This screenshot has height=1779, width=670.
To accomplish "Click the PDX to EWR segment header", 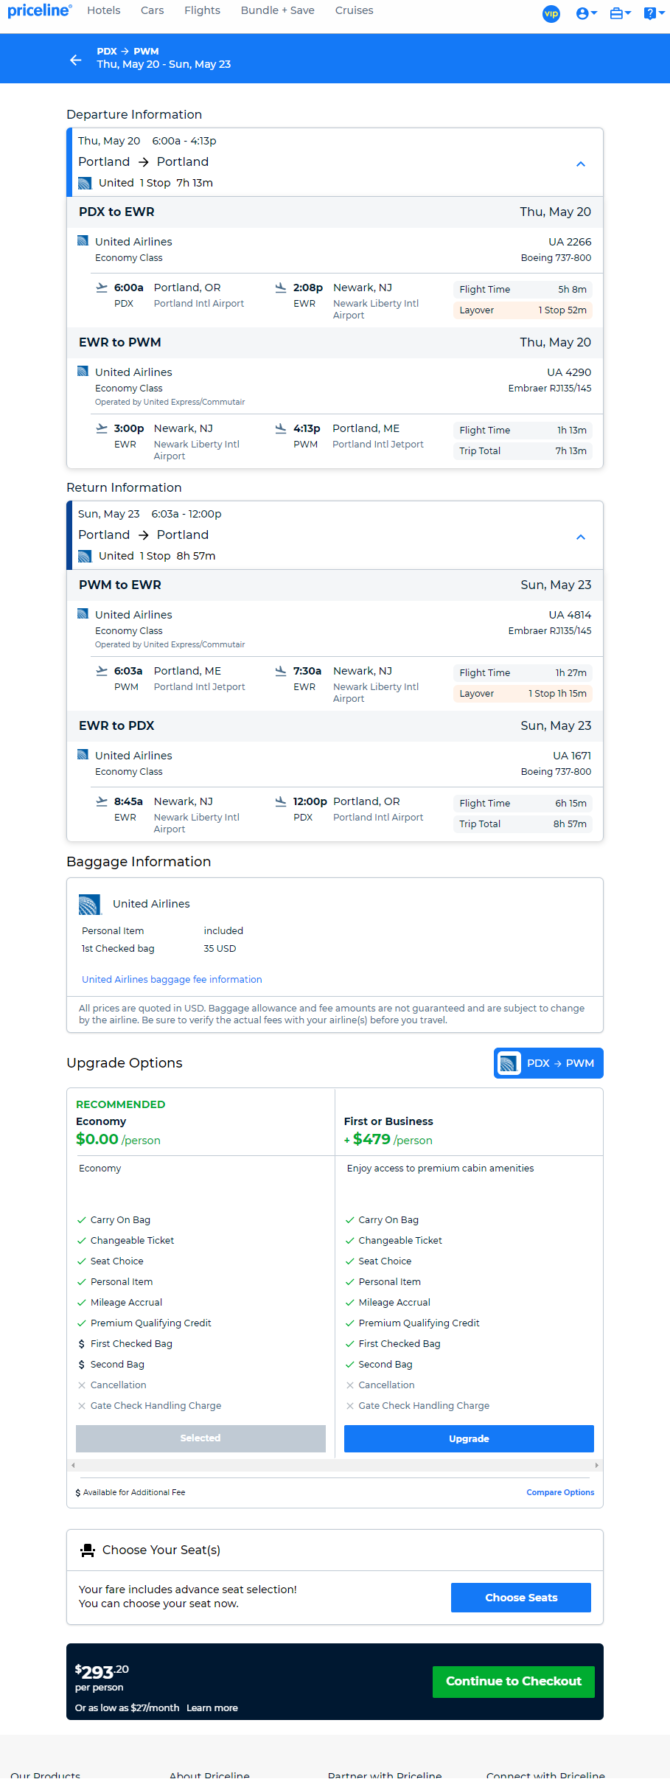I will point(335,212).
